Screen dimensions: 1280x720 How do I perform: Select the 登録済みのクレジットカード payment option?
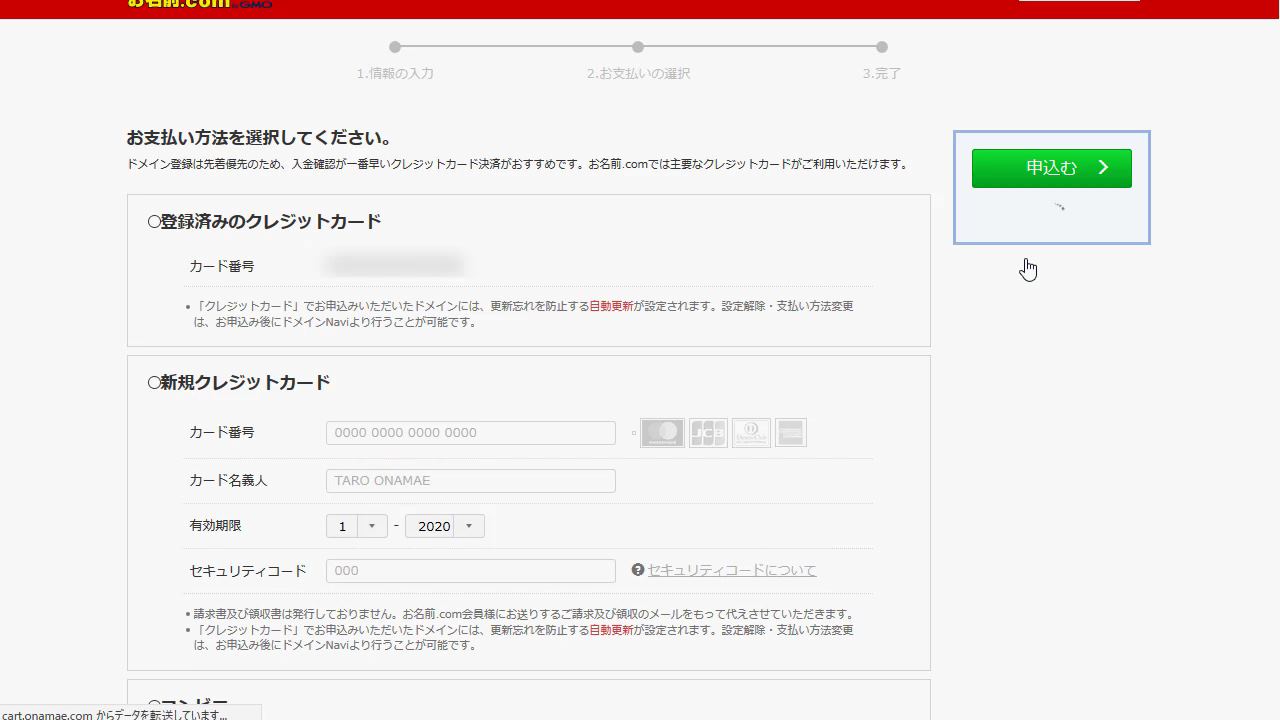[154, 222]
